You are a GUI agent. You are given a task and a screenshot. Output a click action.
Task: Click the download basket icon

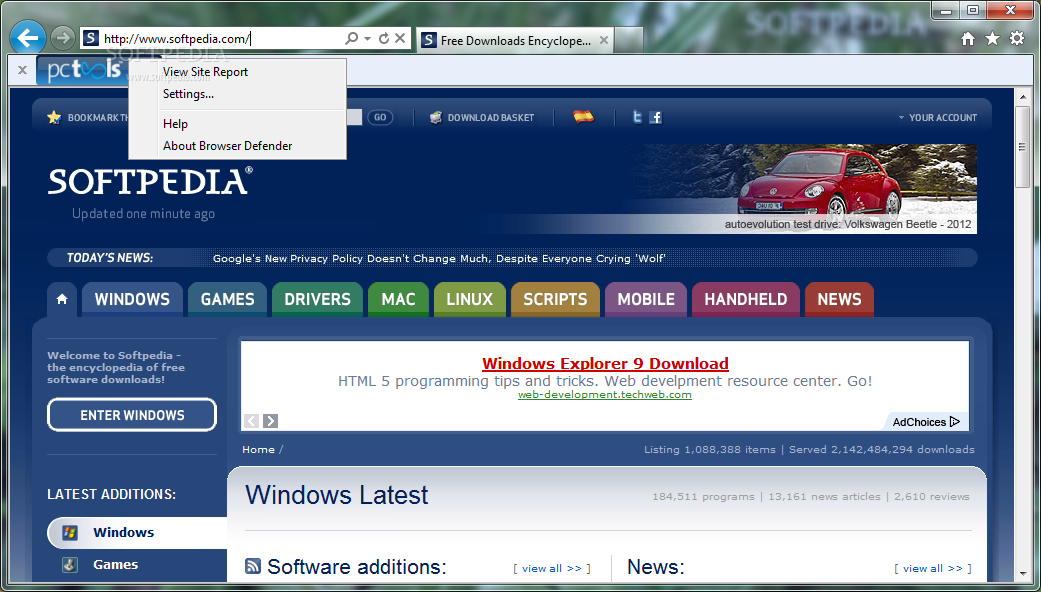click(436, 117)
